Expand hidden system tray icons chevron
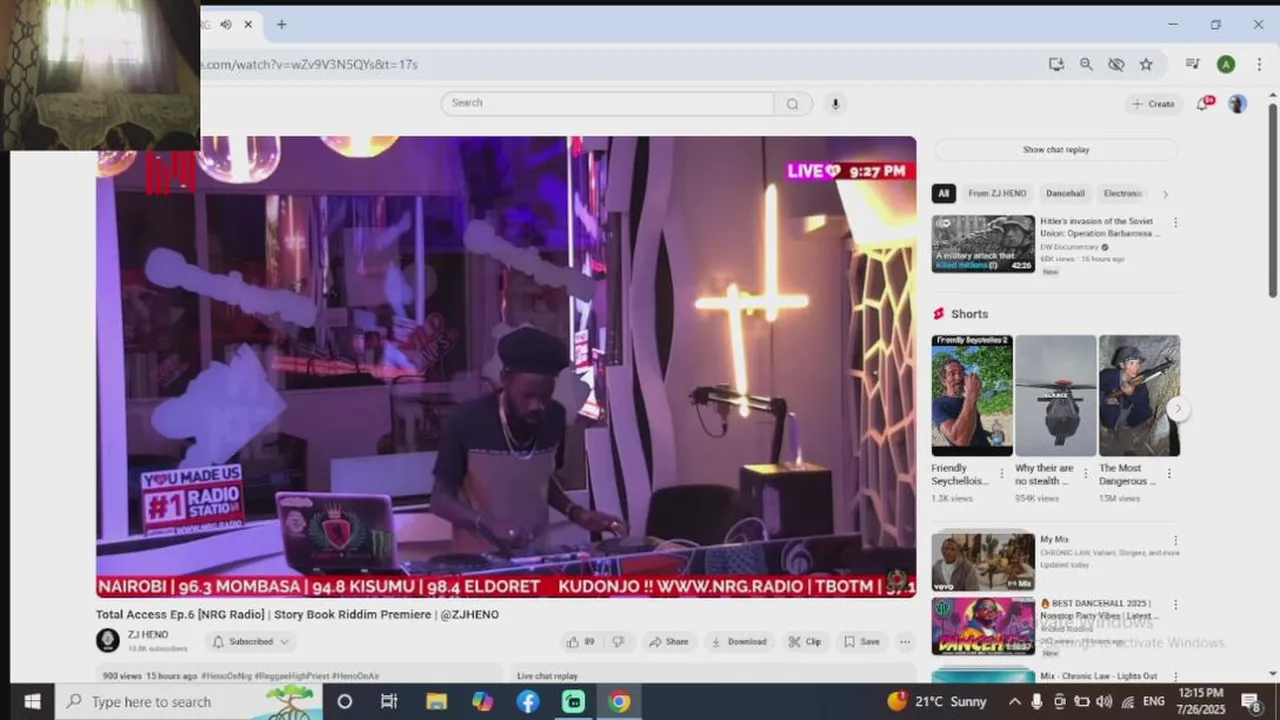 point(1014,702)
